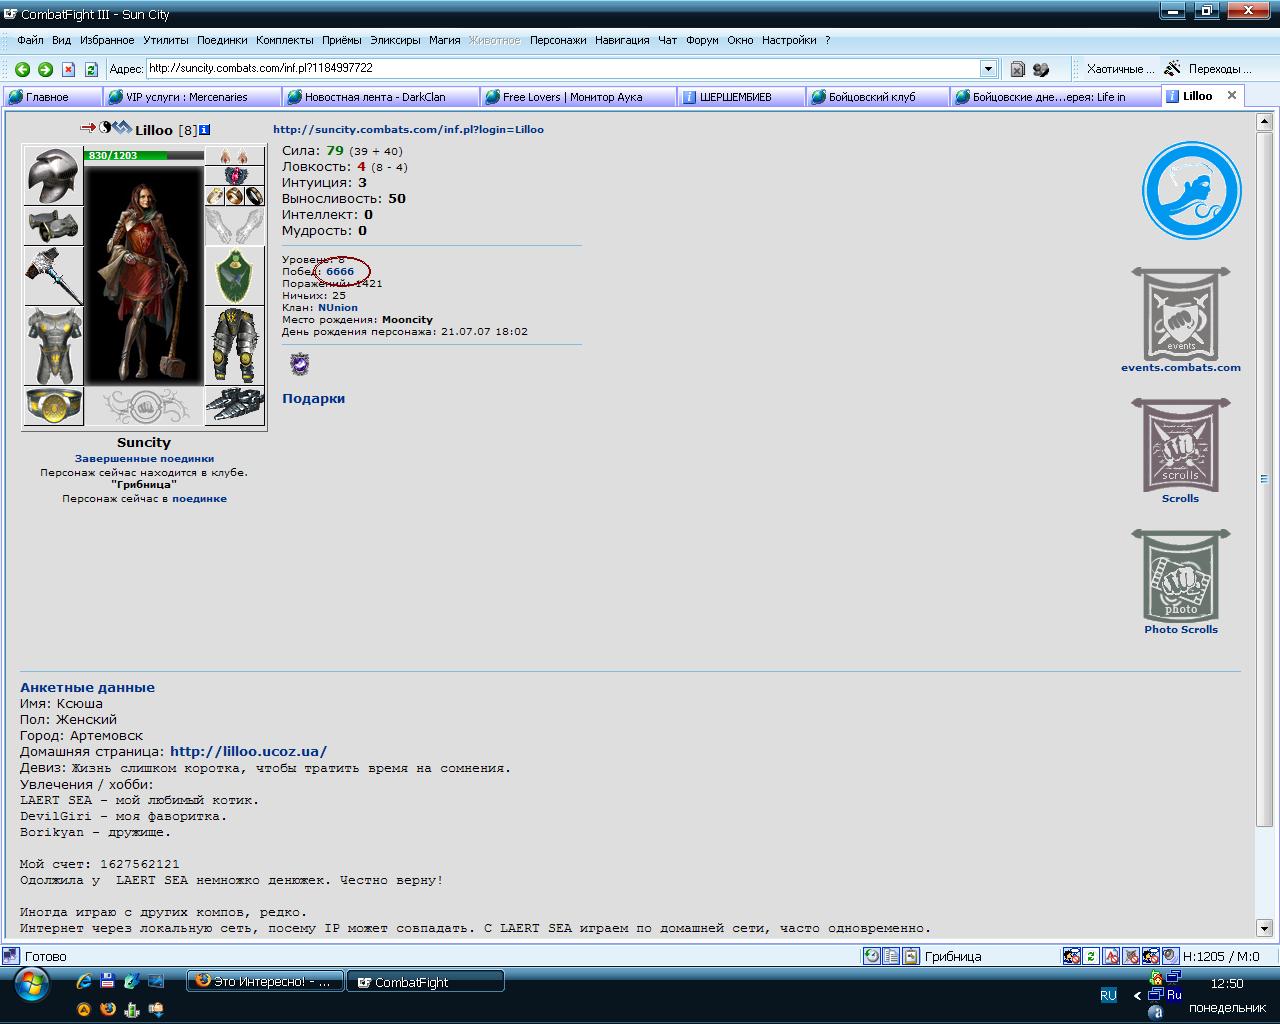Switch to Новостная лента - DarkClan tab

[x=381, y=96]
